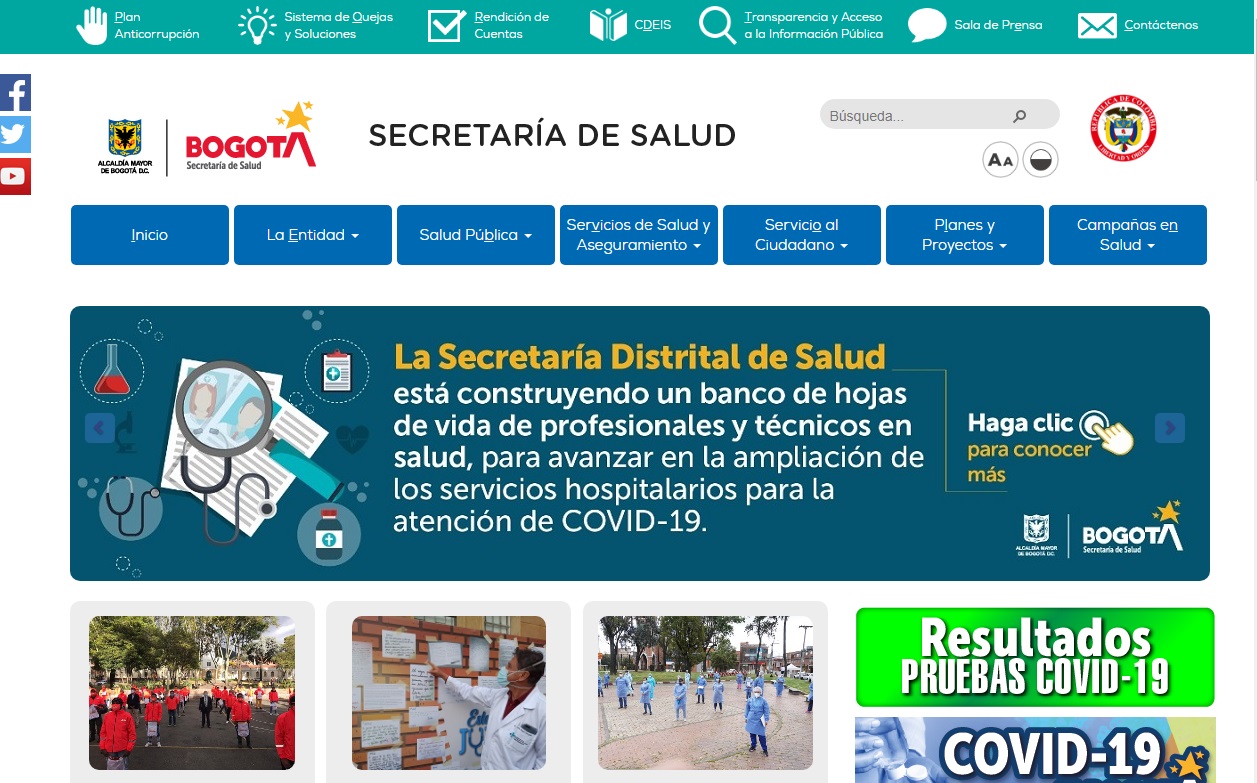The image size is (1257, 783).
Task: Open the Planes y Proyectos menu
Action: (964, 235)
